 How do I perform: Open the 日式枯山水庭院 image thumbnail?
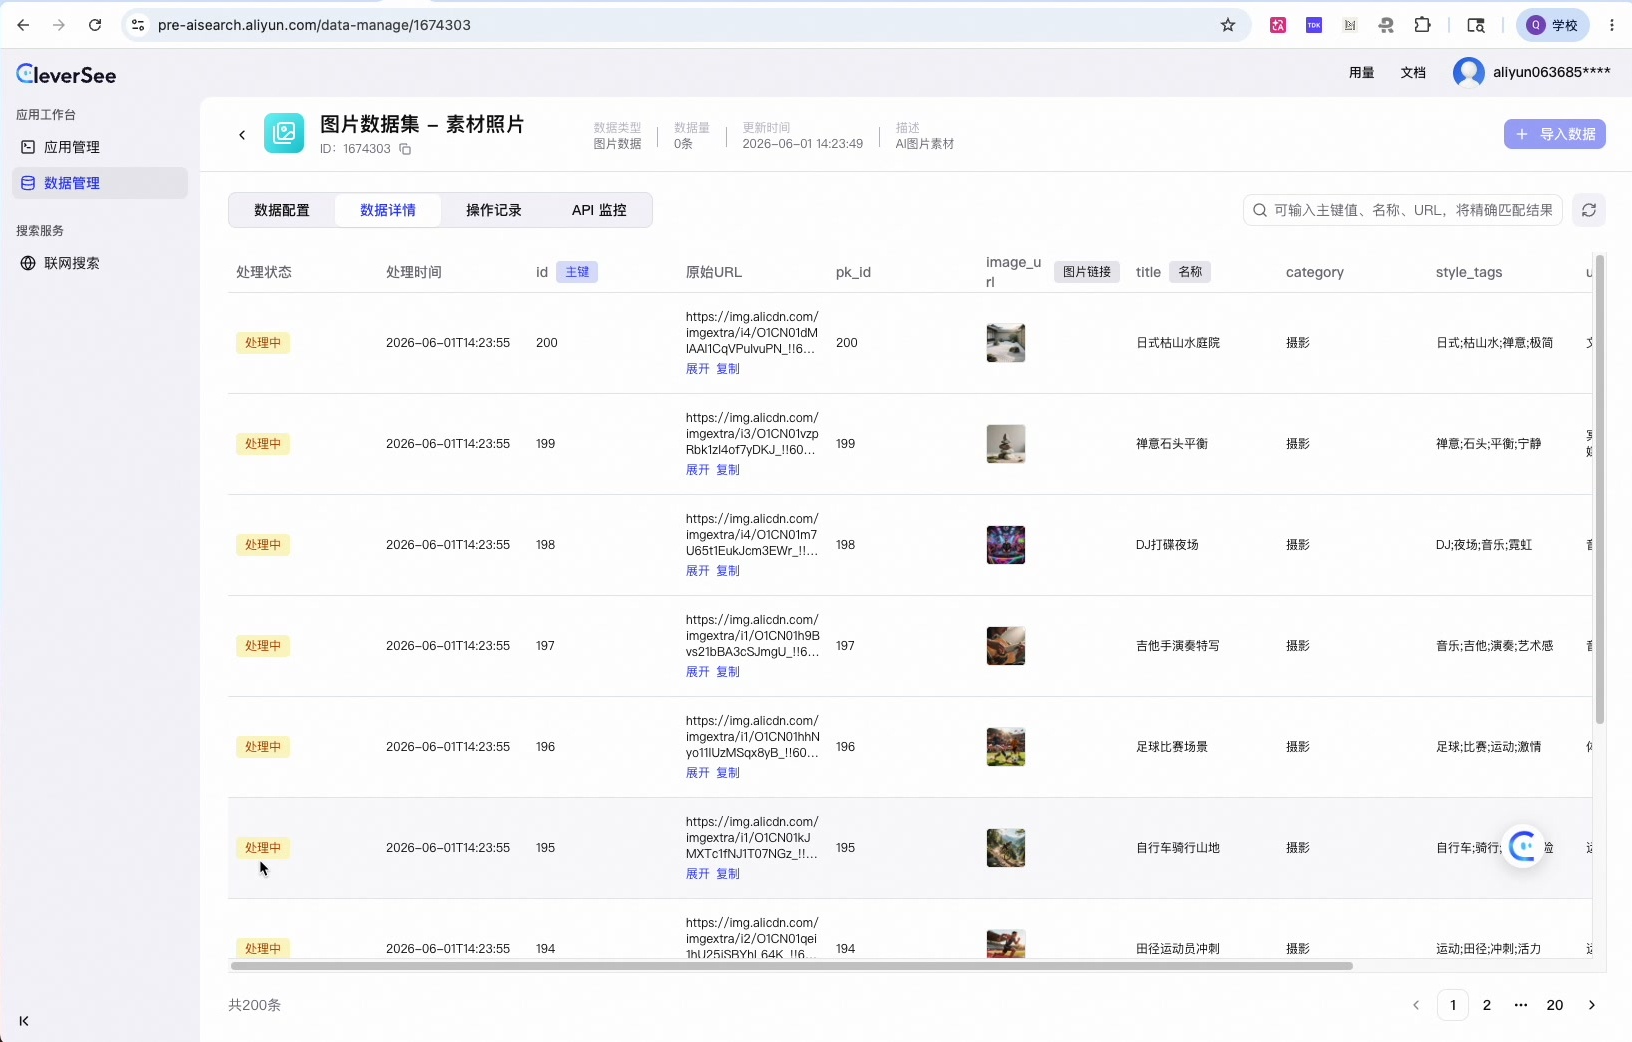[1005, 343]
